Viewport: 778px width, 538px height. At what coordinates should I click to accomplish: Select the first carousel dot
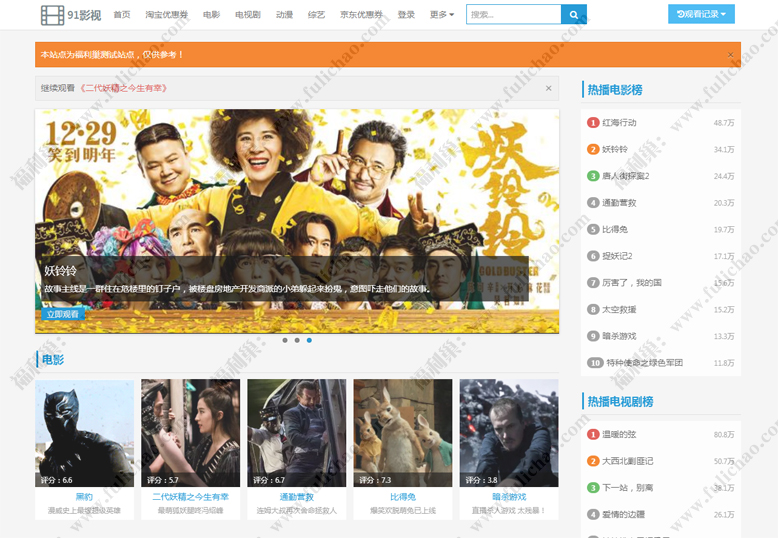coord(285,340)
